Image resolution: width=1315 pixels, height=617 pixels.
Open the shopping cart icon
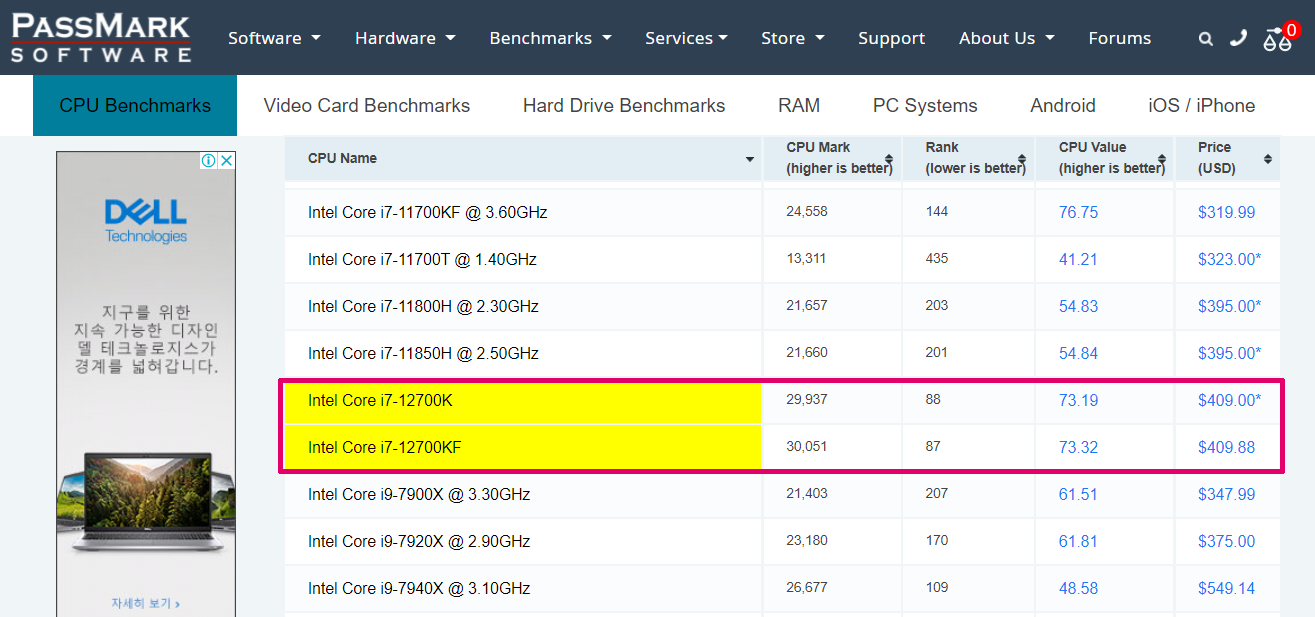point(1278,38)
